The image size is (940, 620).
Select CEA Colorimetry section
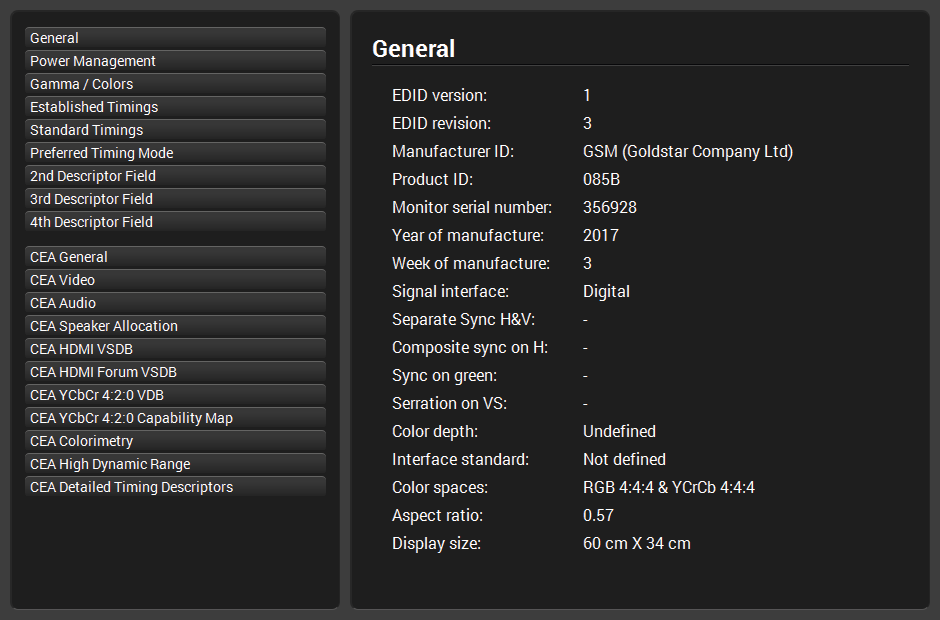tap(175, 441)
